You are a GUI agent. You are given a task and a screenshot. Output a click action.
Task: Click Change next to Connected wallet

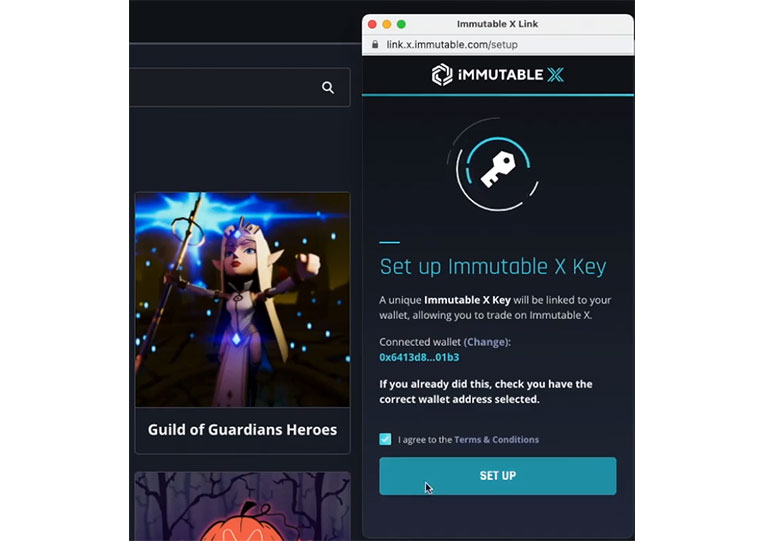point(486,342)
